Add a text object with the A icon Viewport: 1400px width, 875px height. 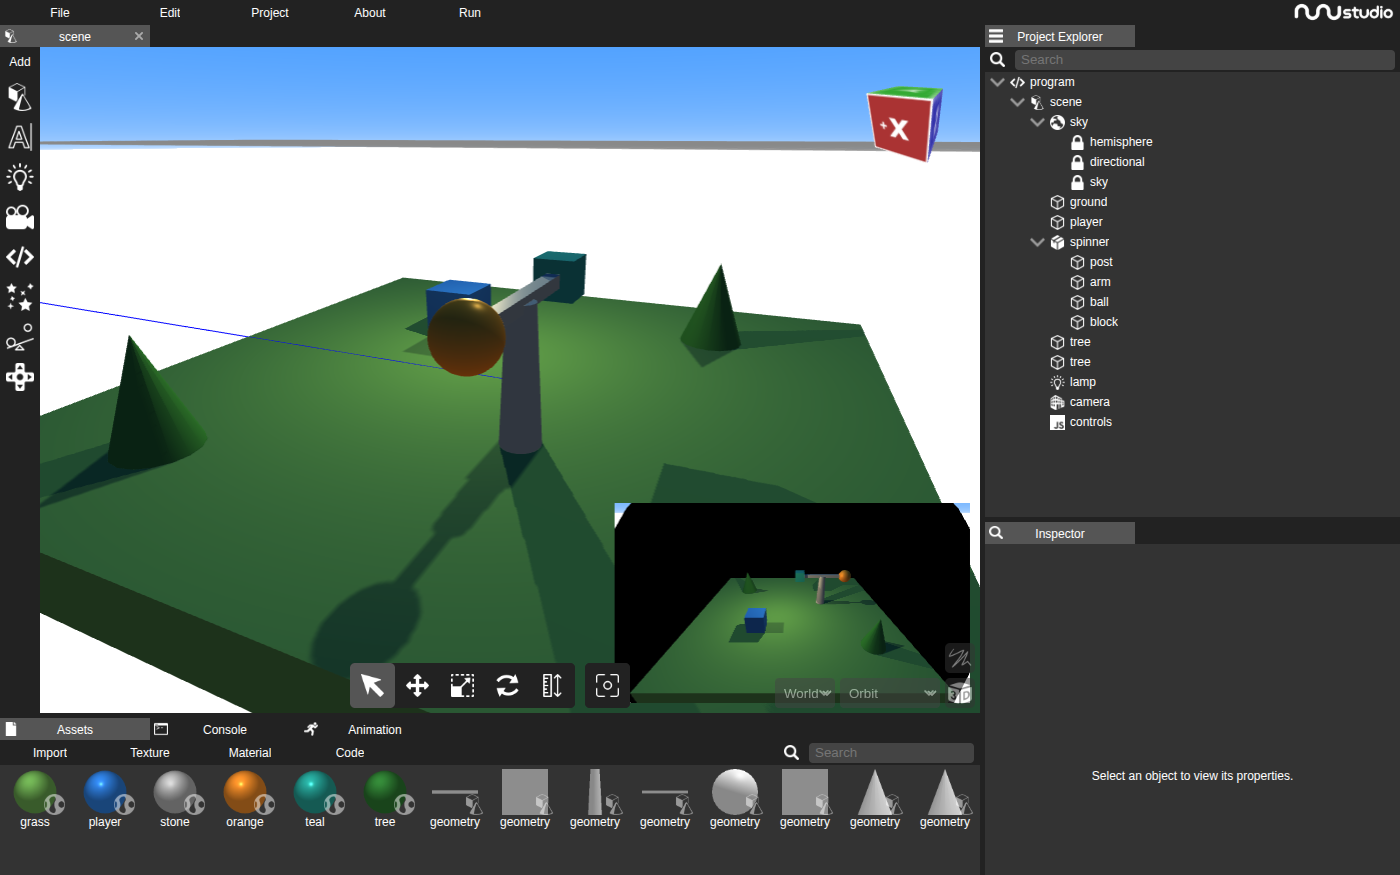tap(20, 137)
